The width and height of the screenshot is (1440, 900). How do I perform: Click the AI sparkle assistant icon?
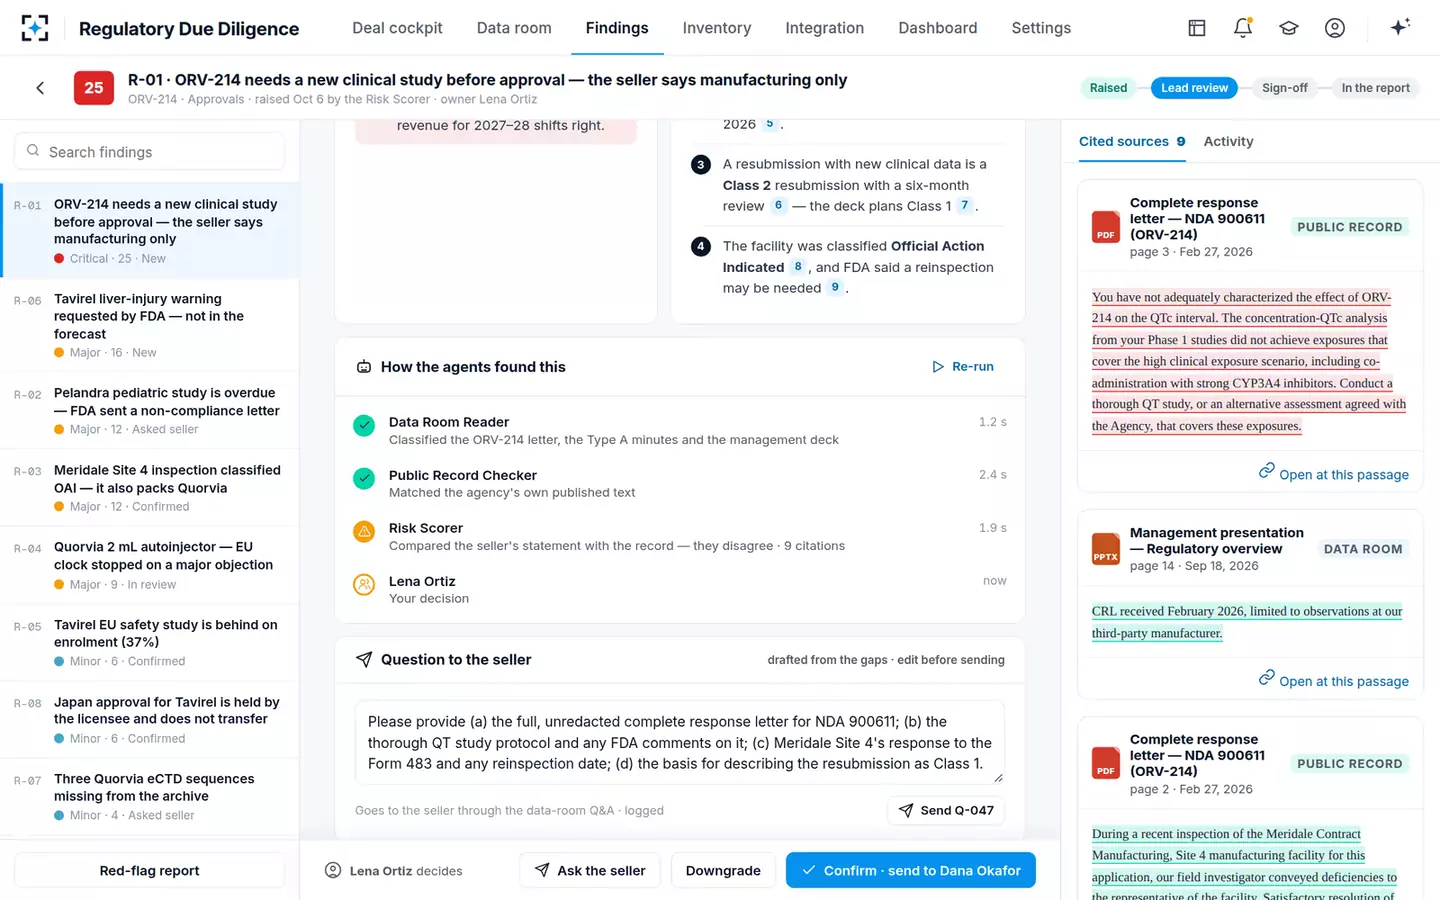pos(1400,28)
